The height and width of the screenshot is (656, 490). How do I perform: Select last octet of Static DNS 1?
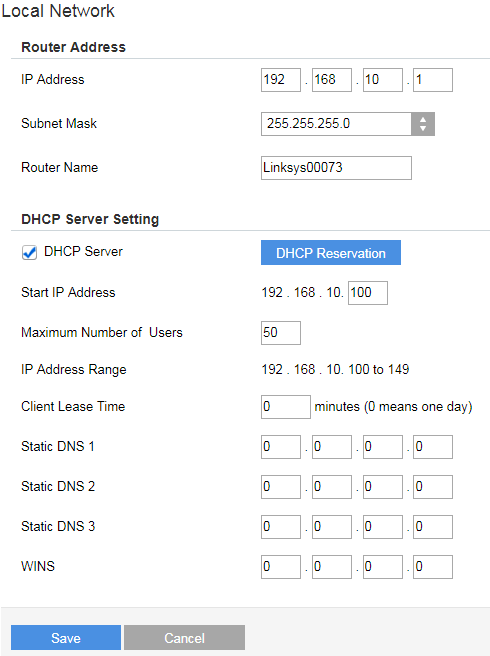(x=433, y=447)
